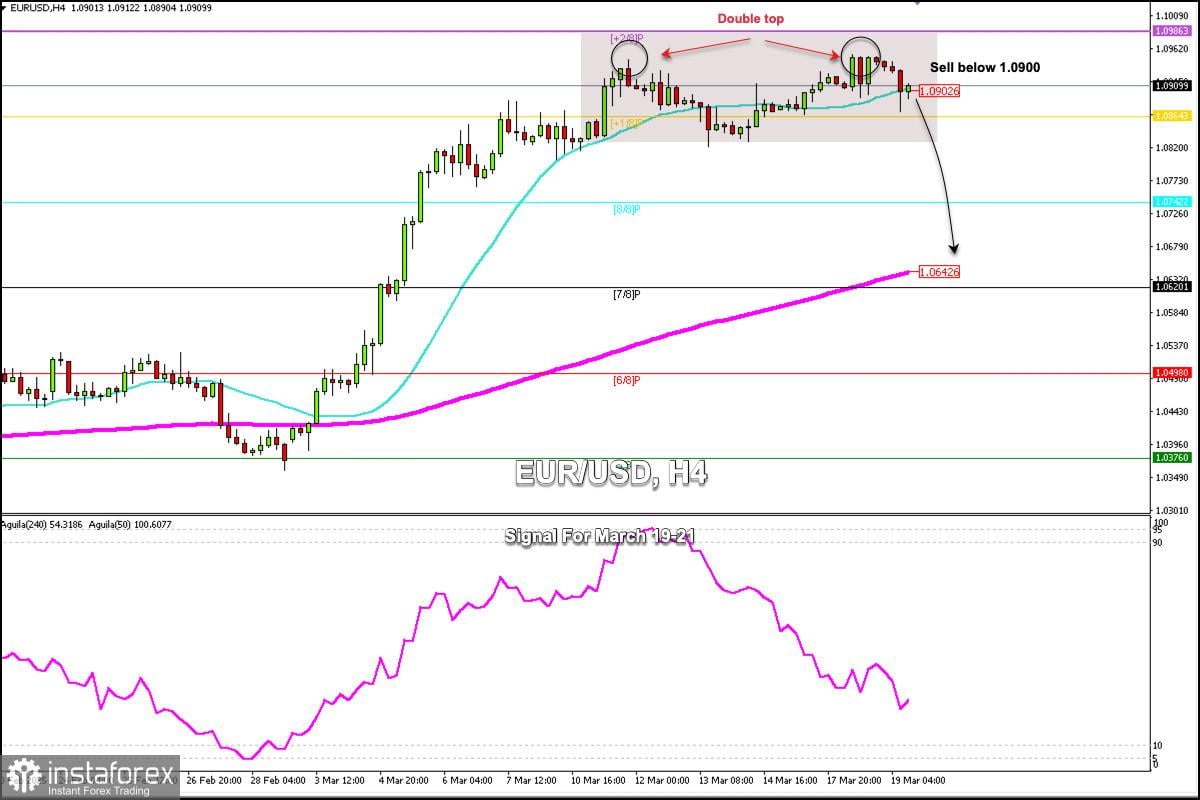1200x800 pixels.
Task: Click the 1.04430 price scale value
Action: [x=1170, y=411]
